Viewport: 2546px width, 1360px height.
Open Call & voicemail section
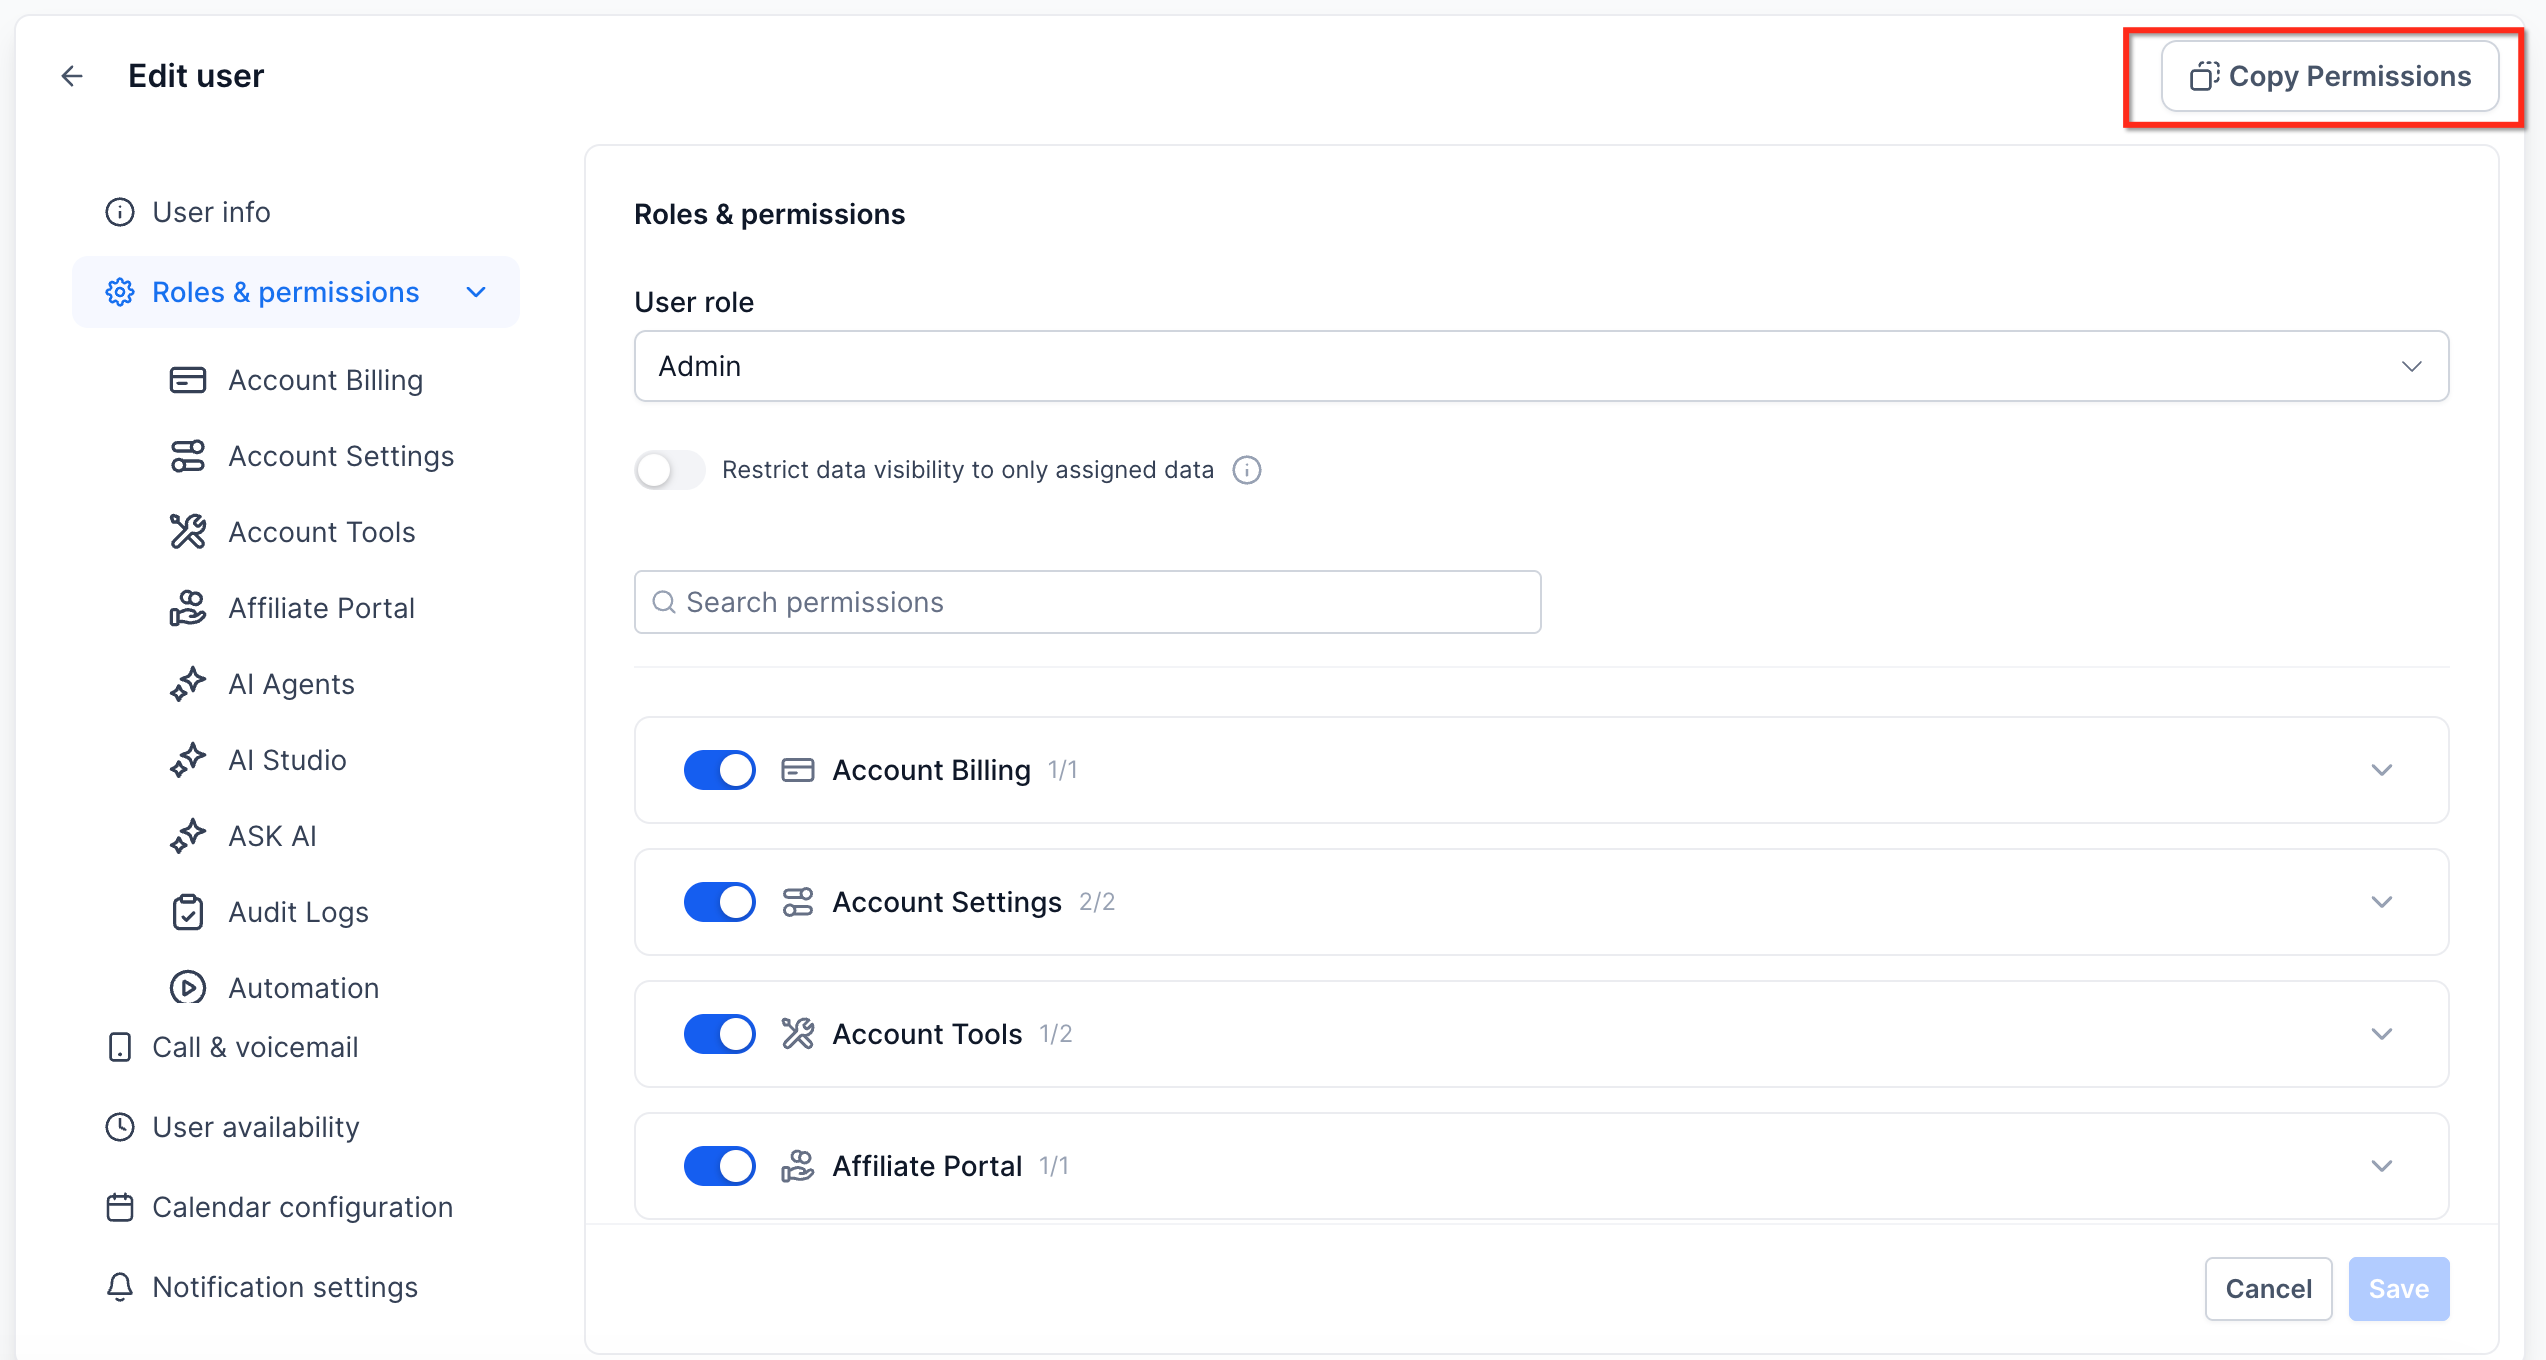255,1047
